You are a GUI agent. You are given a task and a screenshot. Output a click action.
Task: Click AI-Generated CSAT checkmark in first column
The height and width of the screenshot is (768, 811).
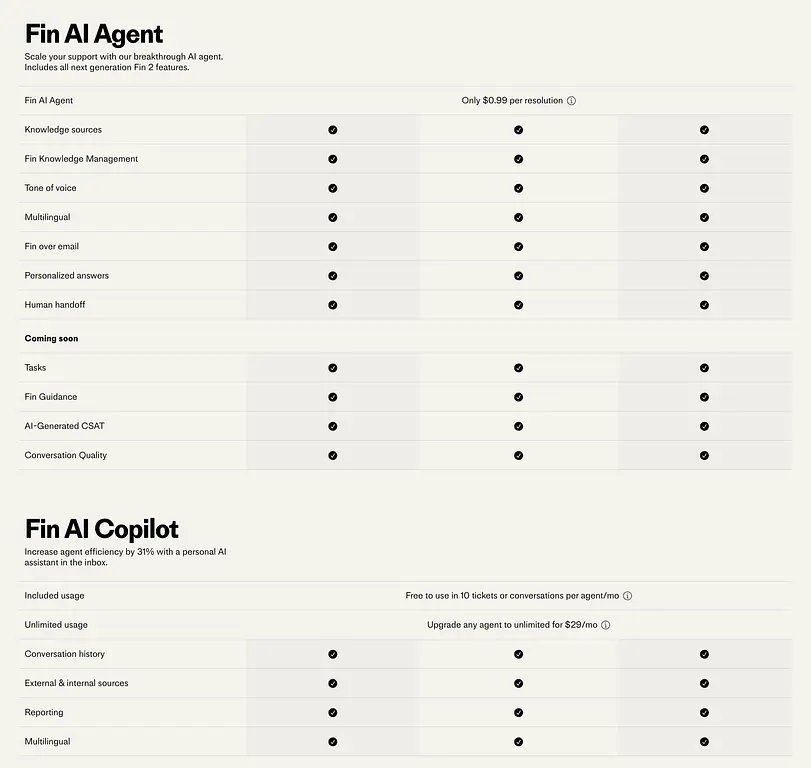333,426
